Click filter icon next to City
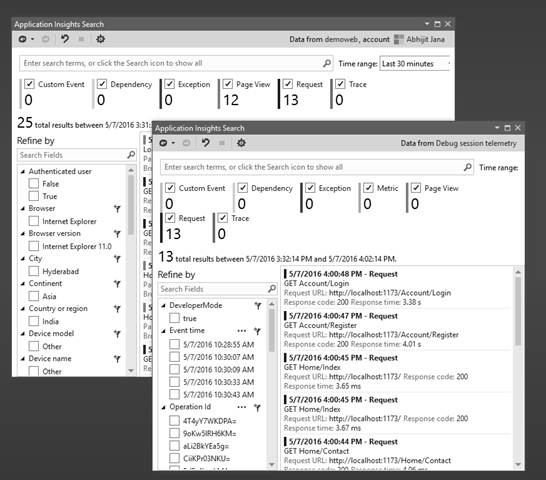Viewport: 546px width, 480px height. (117, 259)
